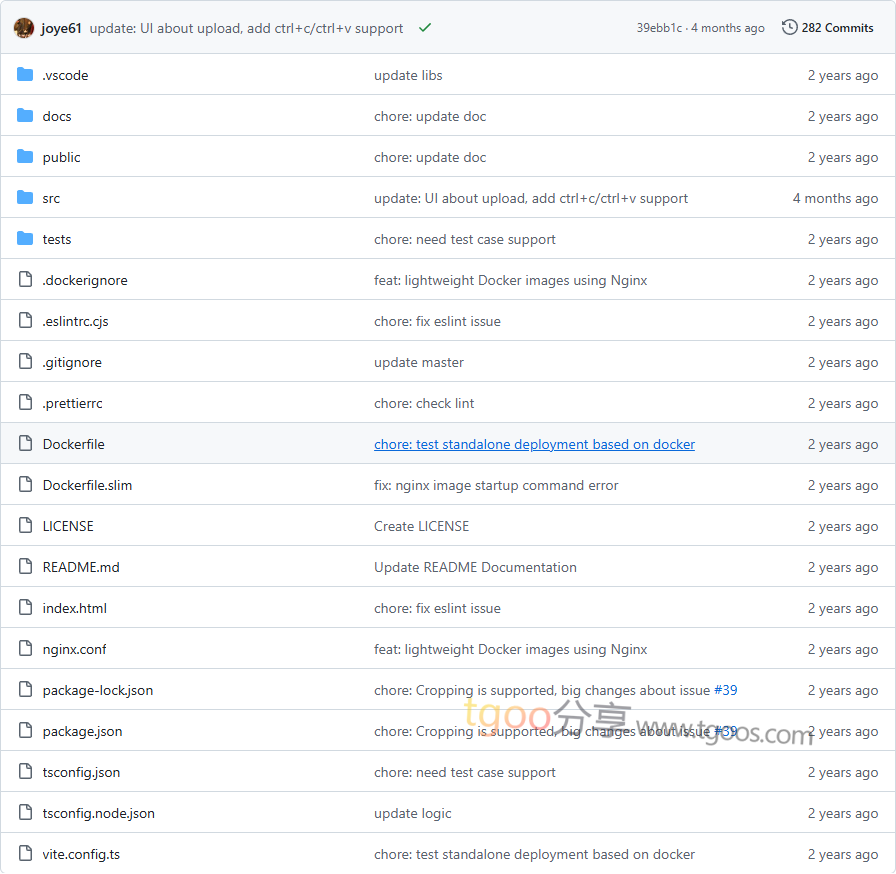896x874 pixels.
Task: Open the nginx.conf file
Action: 74,649
